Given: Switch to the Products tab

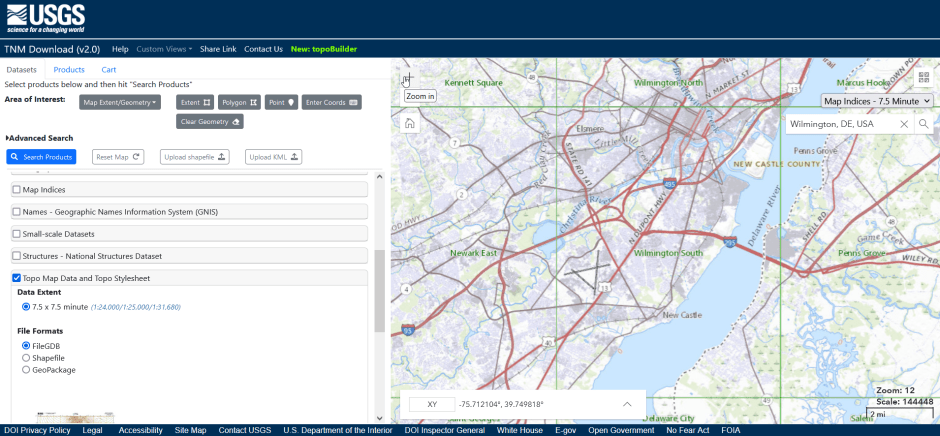Looking at the screenshot, I should coord(69,70).
